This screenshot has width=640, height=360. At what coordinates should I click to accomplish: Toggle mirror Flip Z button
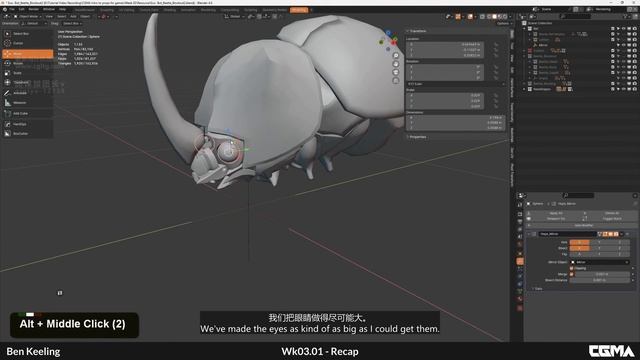point(620,254)
